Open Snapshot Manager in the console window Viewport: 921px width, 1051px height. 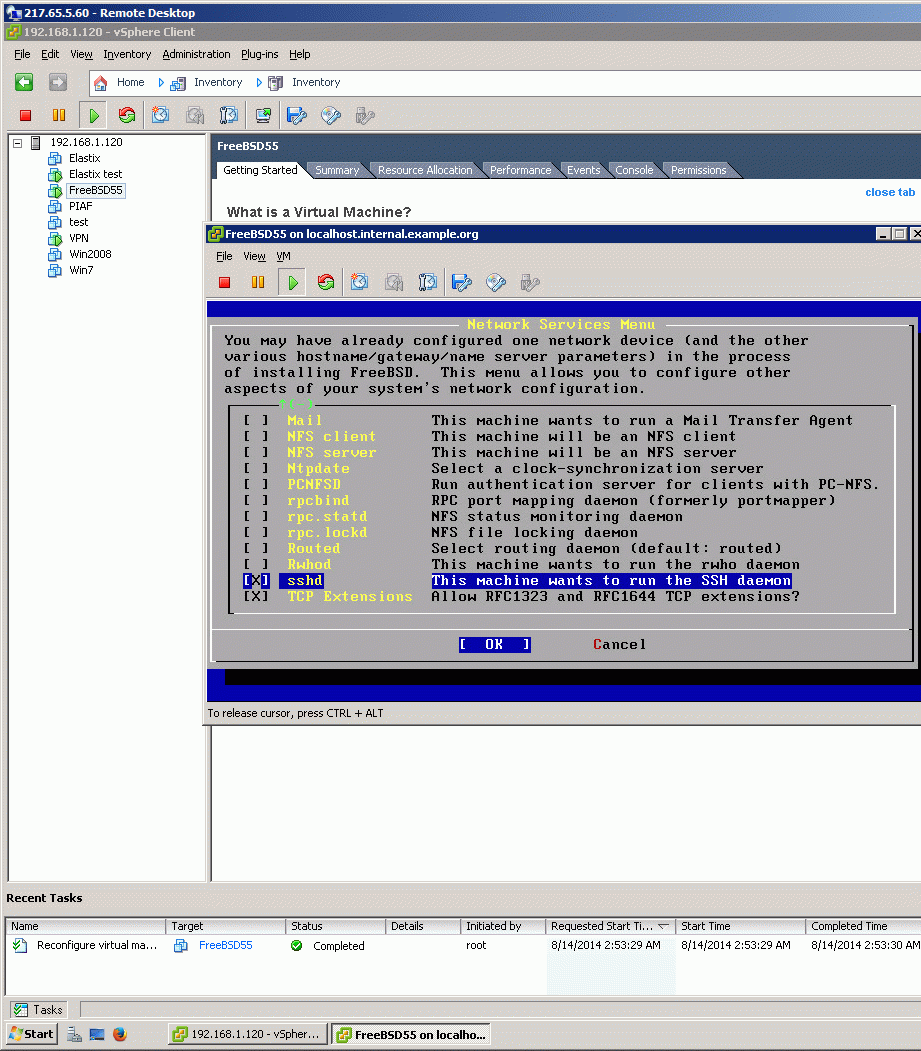(x=428, y=283)
